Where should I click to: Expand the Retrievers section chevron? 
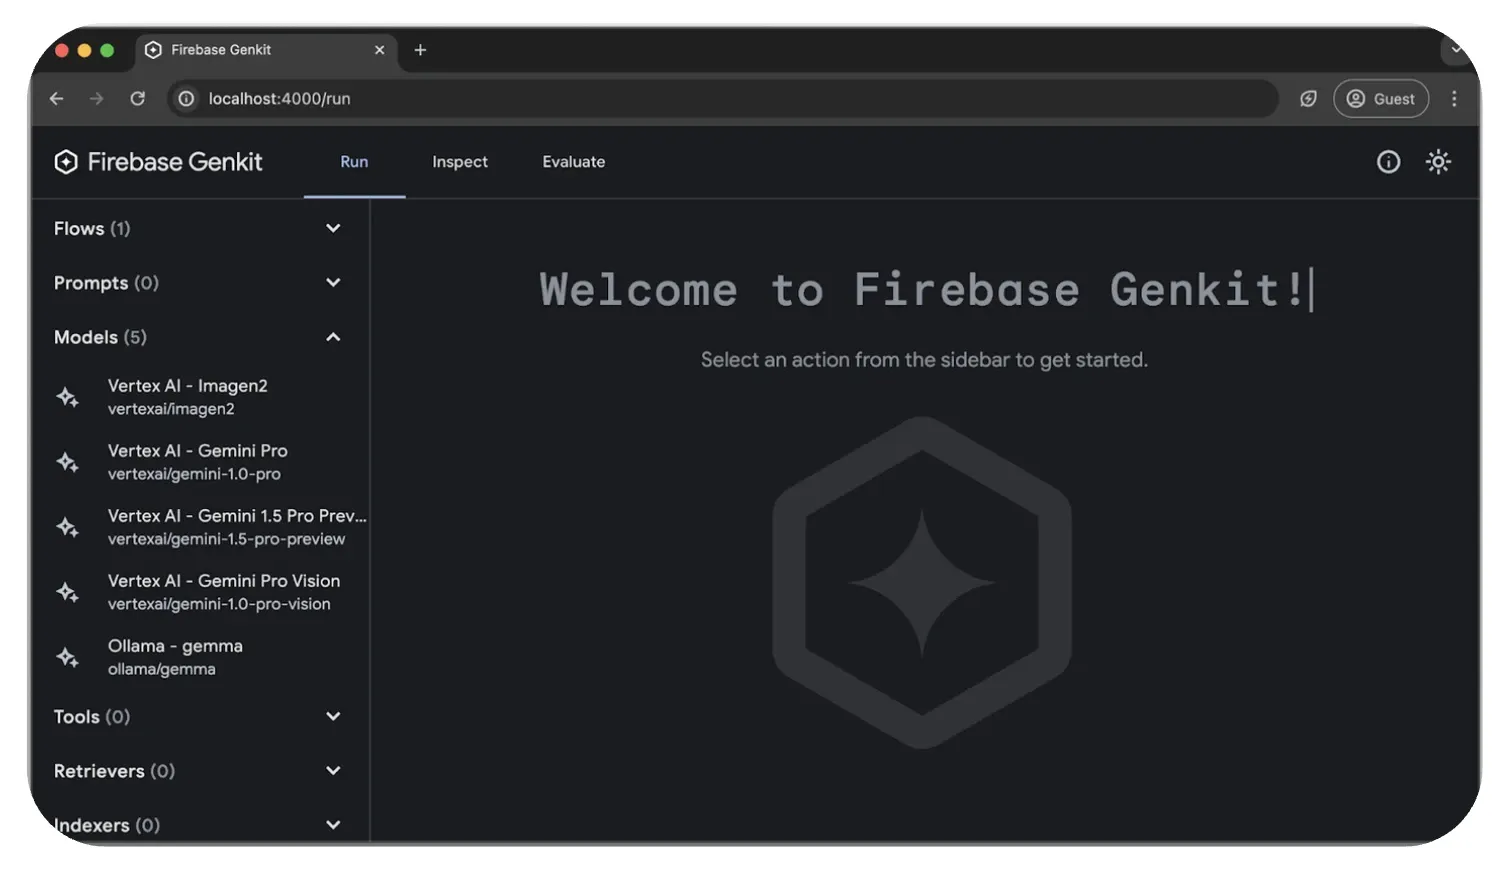[333, 771]
